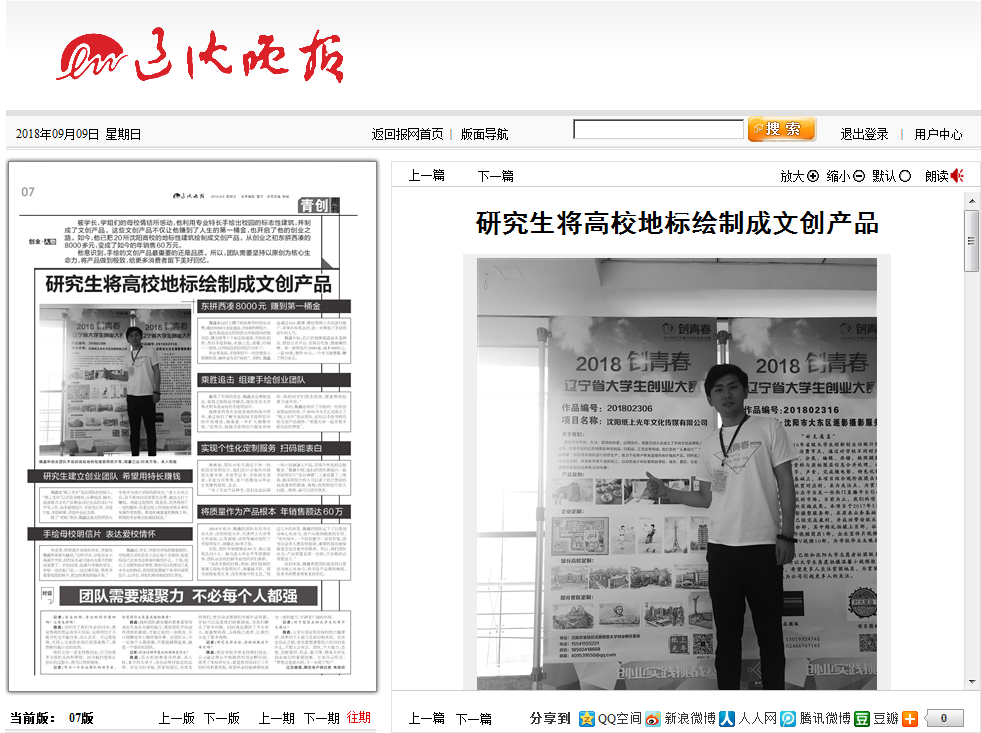Select the default (默认) size circle
Image resolution: width=981 pixels, height=733 pixels.
[905, 176]
